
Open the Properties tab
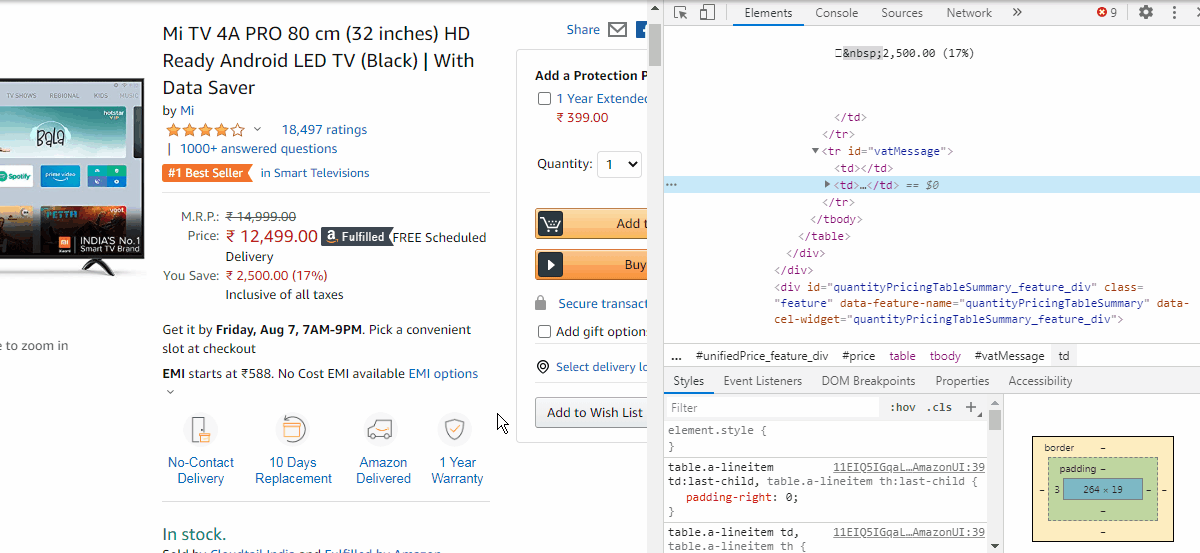point(962,381)
